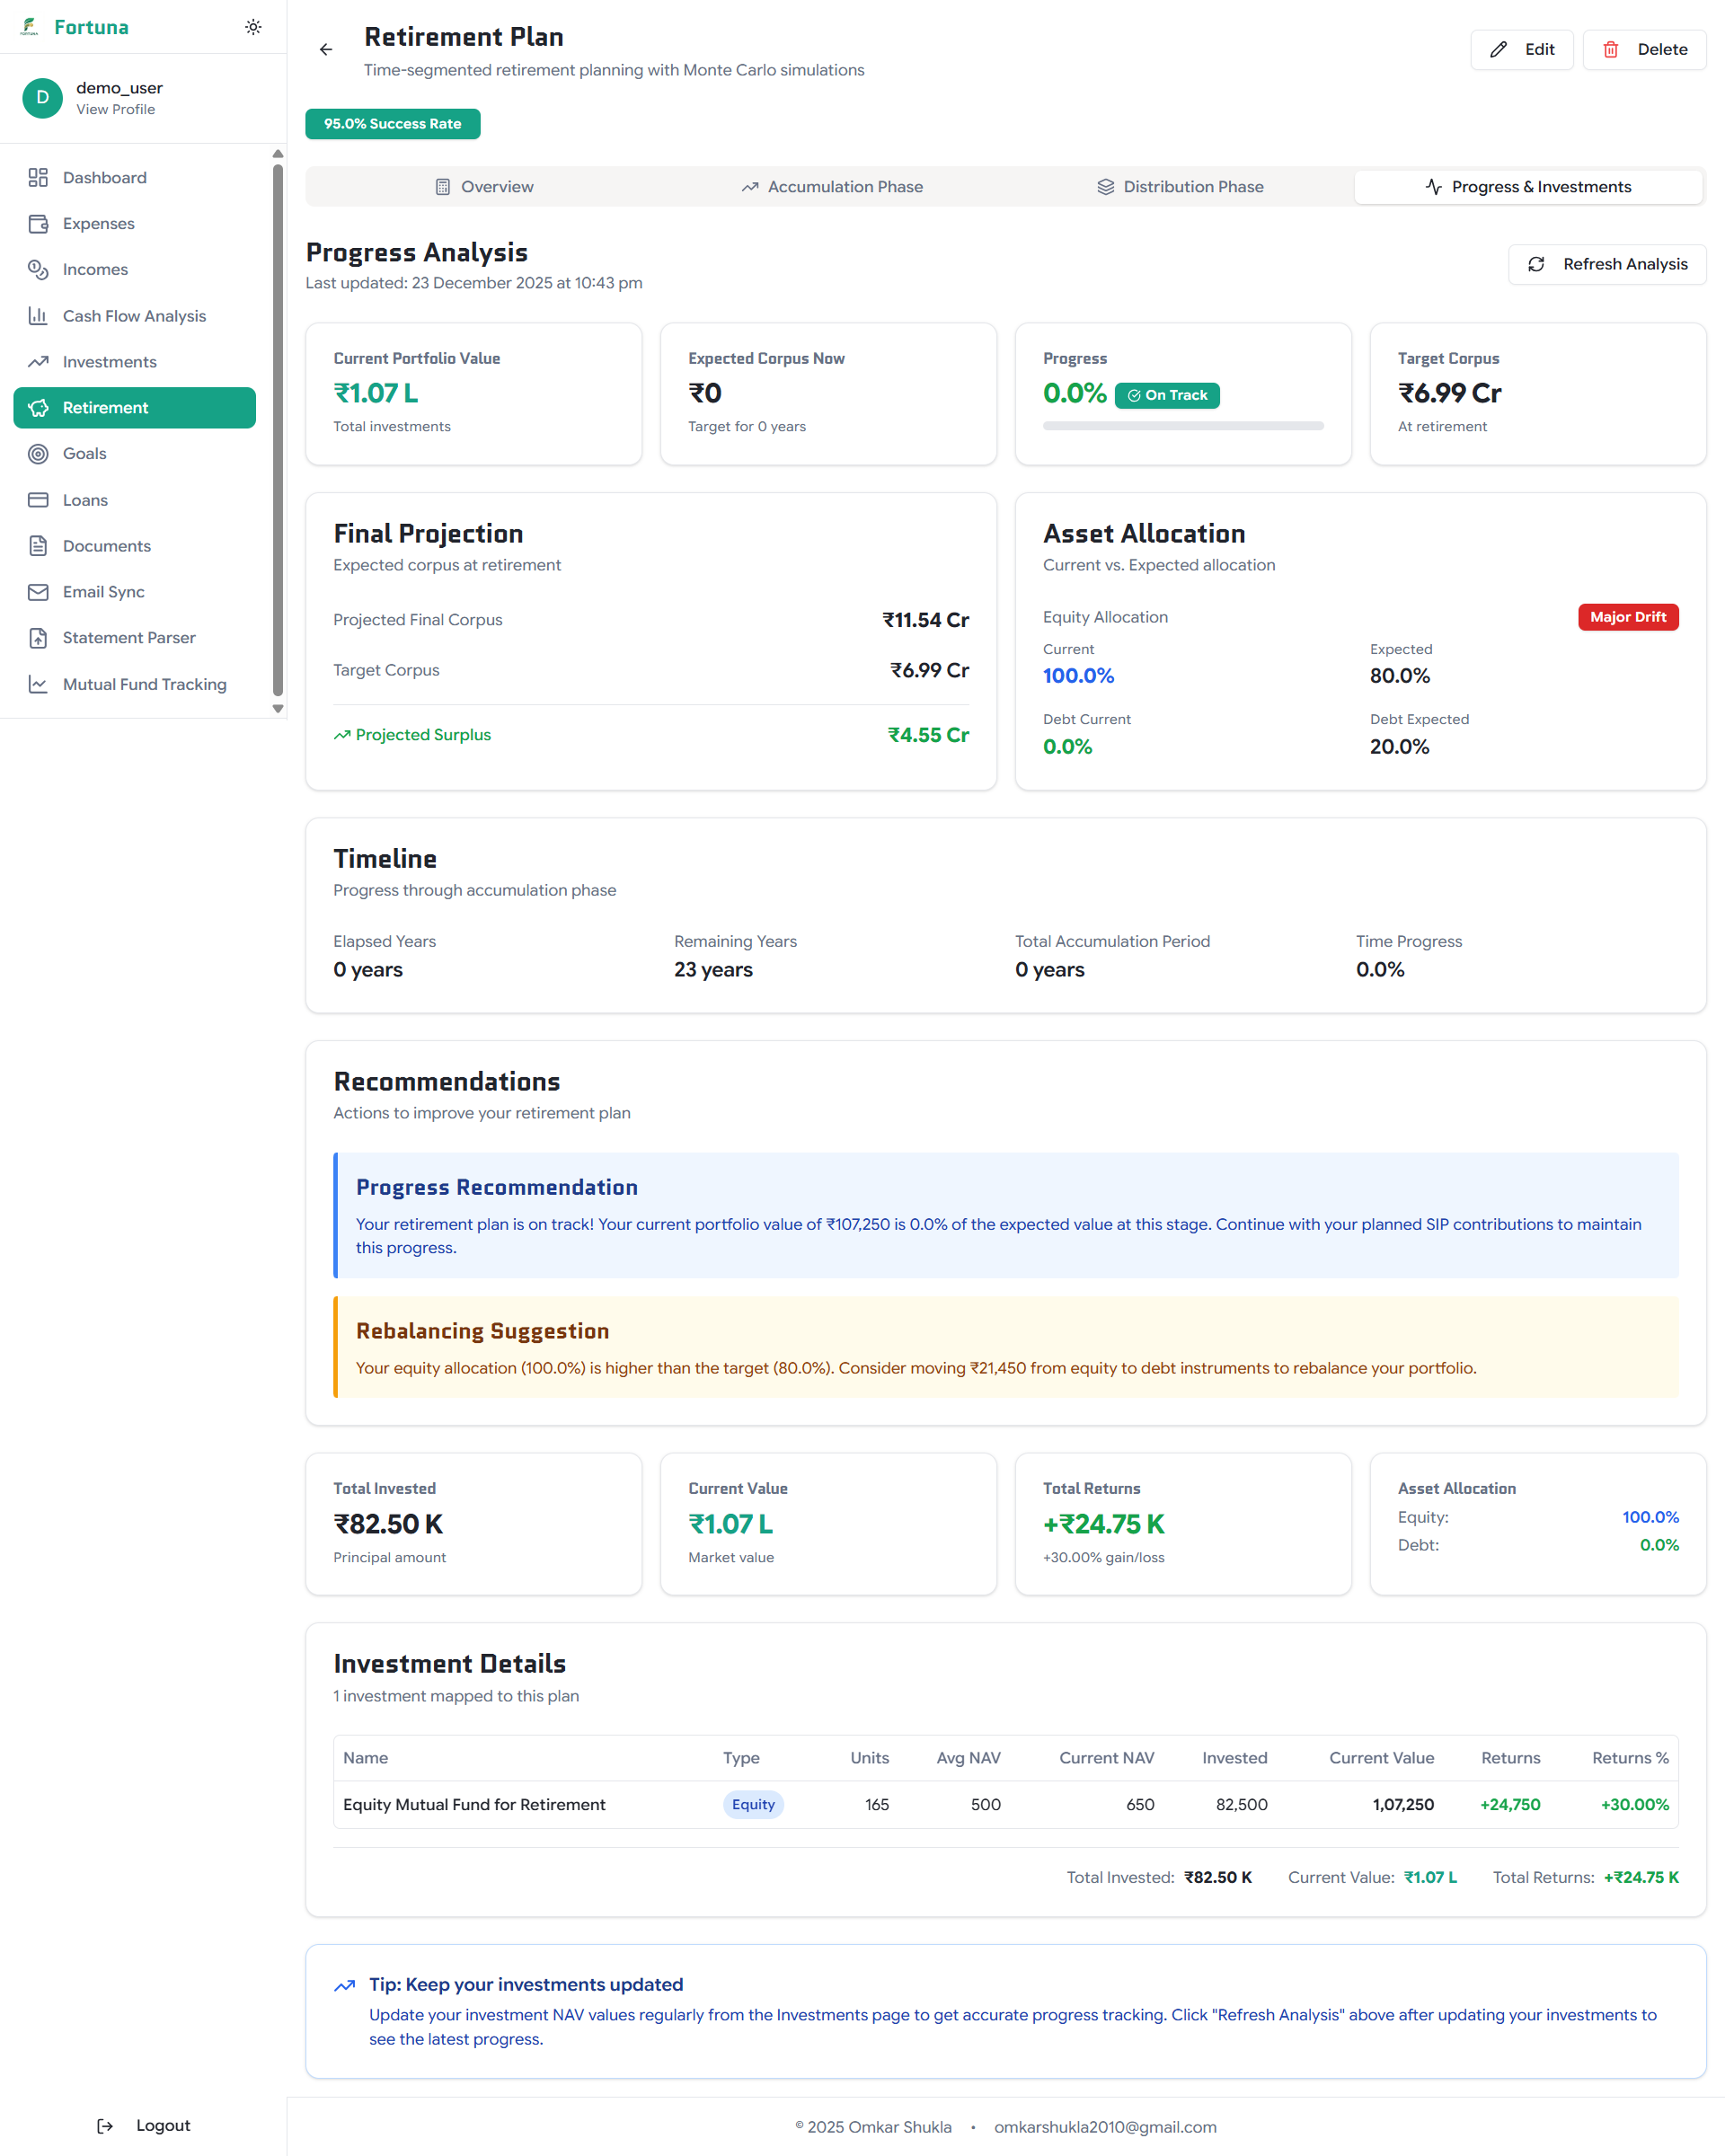Screen dimensions: 1725x2156
Task: Open the Dashboard from the sidebar
Action: (104, 177)
